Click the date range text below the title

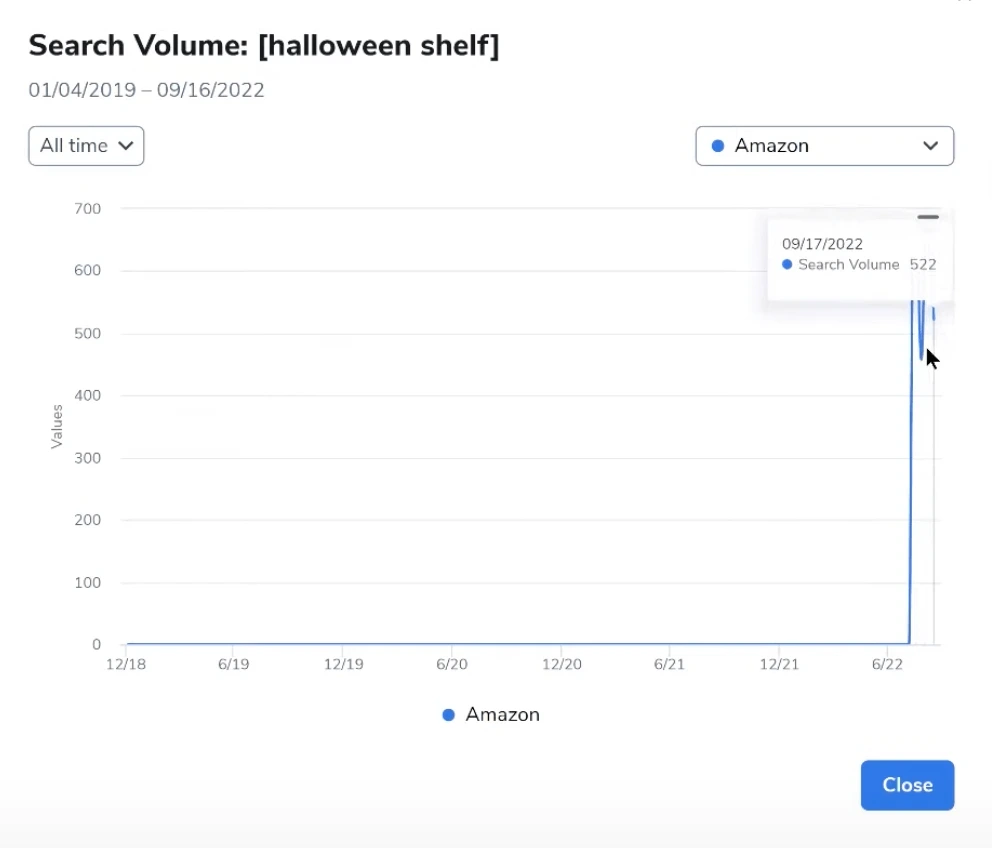tap(146, 90)
